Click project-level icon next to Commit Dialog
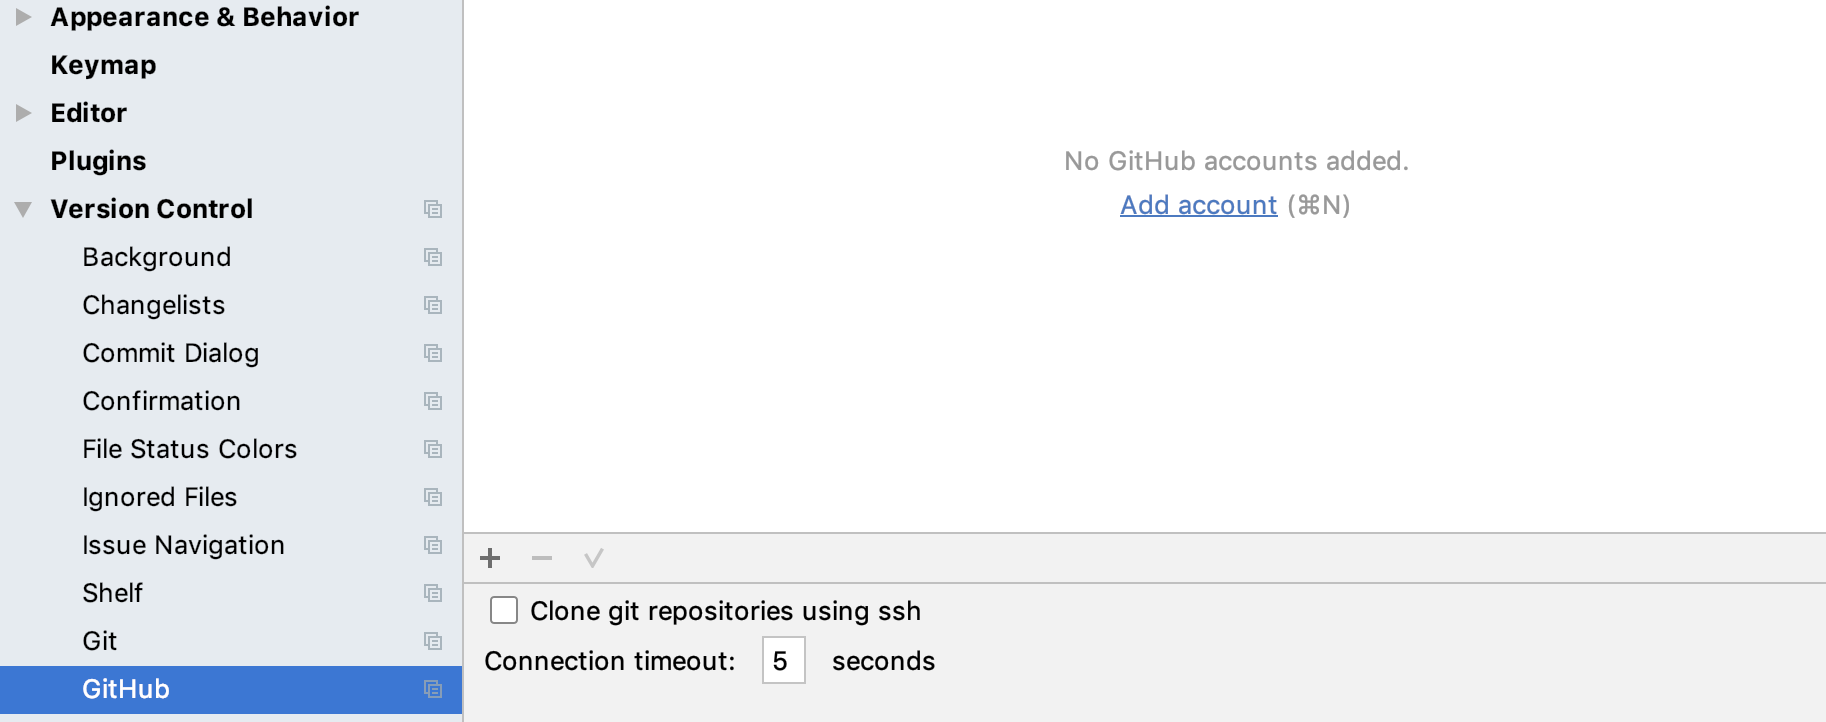Screen dimensions: 1826x722 tap(433, 353)
